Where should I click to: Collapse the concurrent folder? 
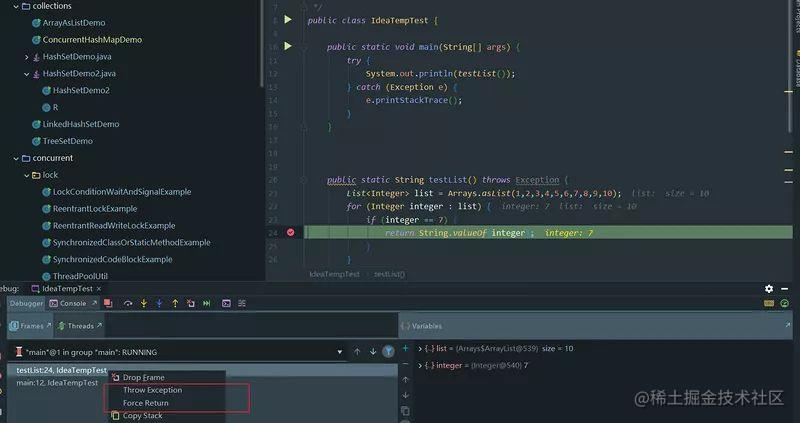tap(16, 159)
